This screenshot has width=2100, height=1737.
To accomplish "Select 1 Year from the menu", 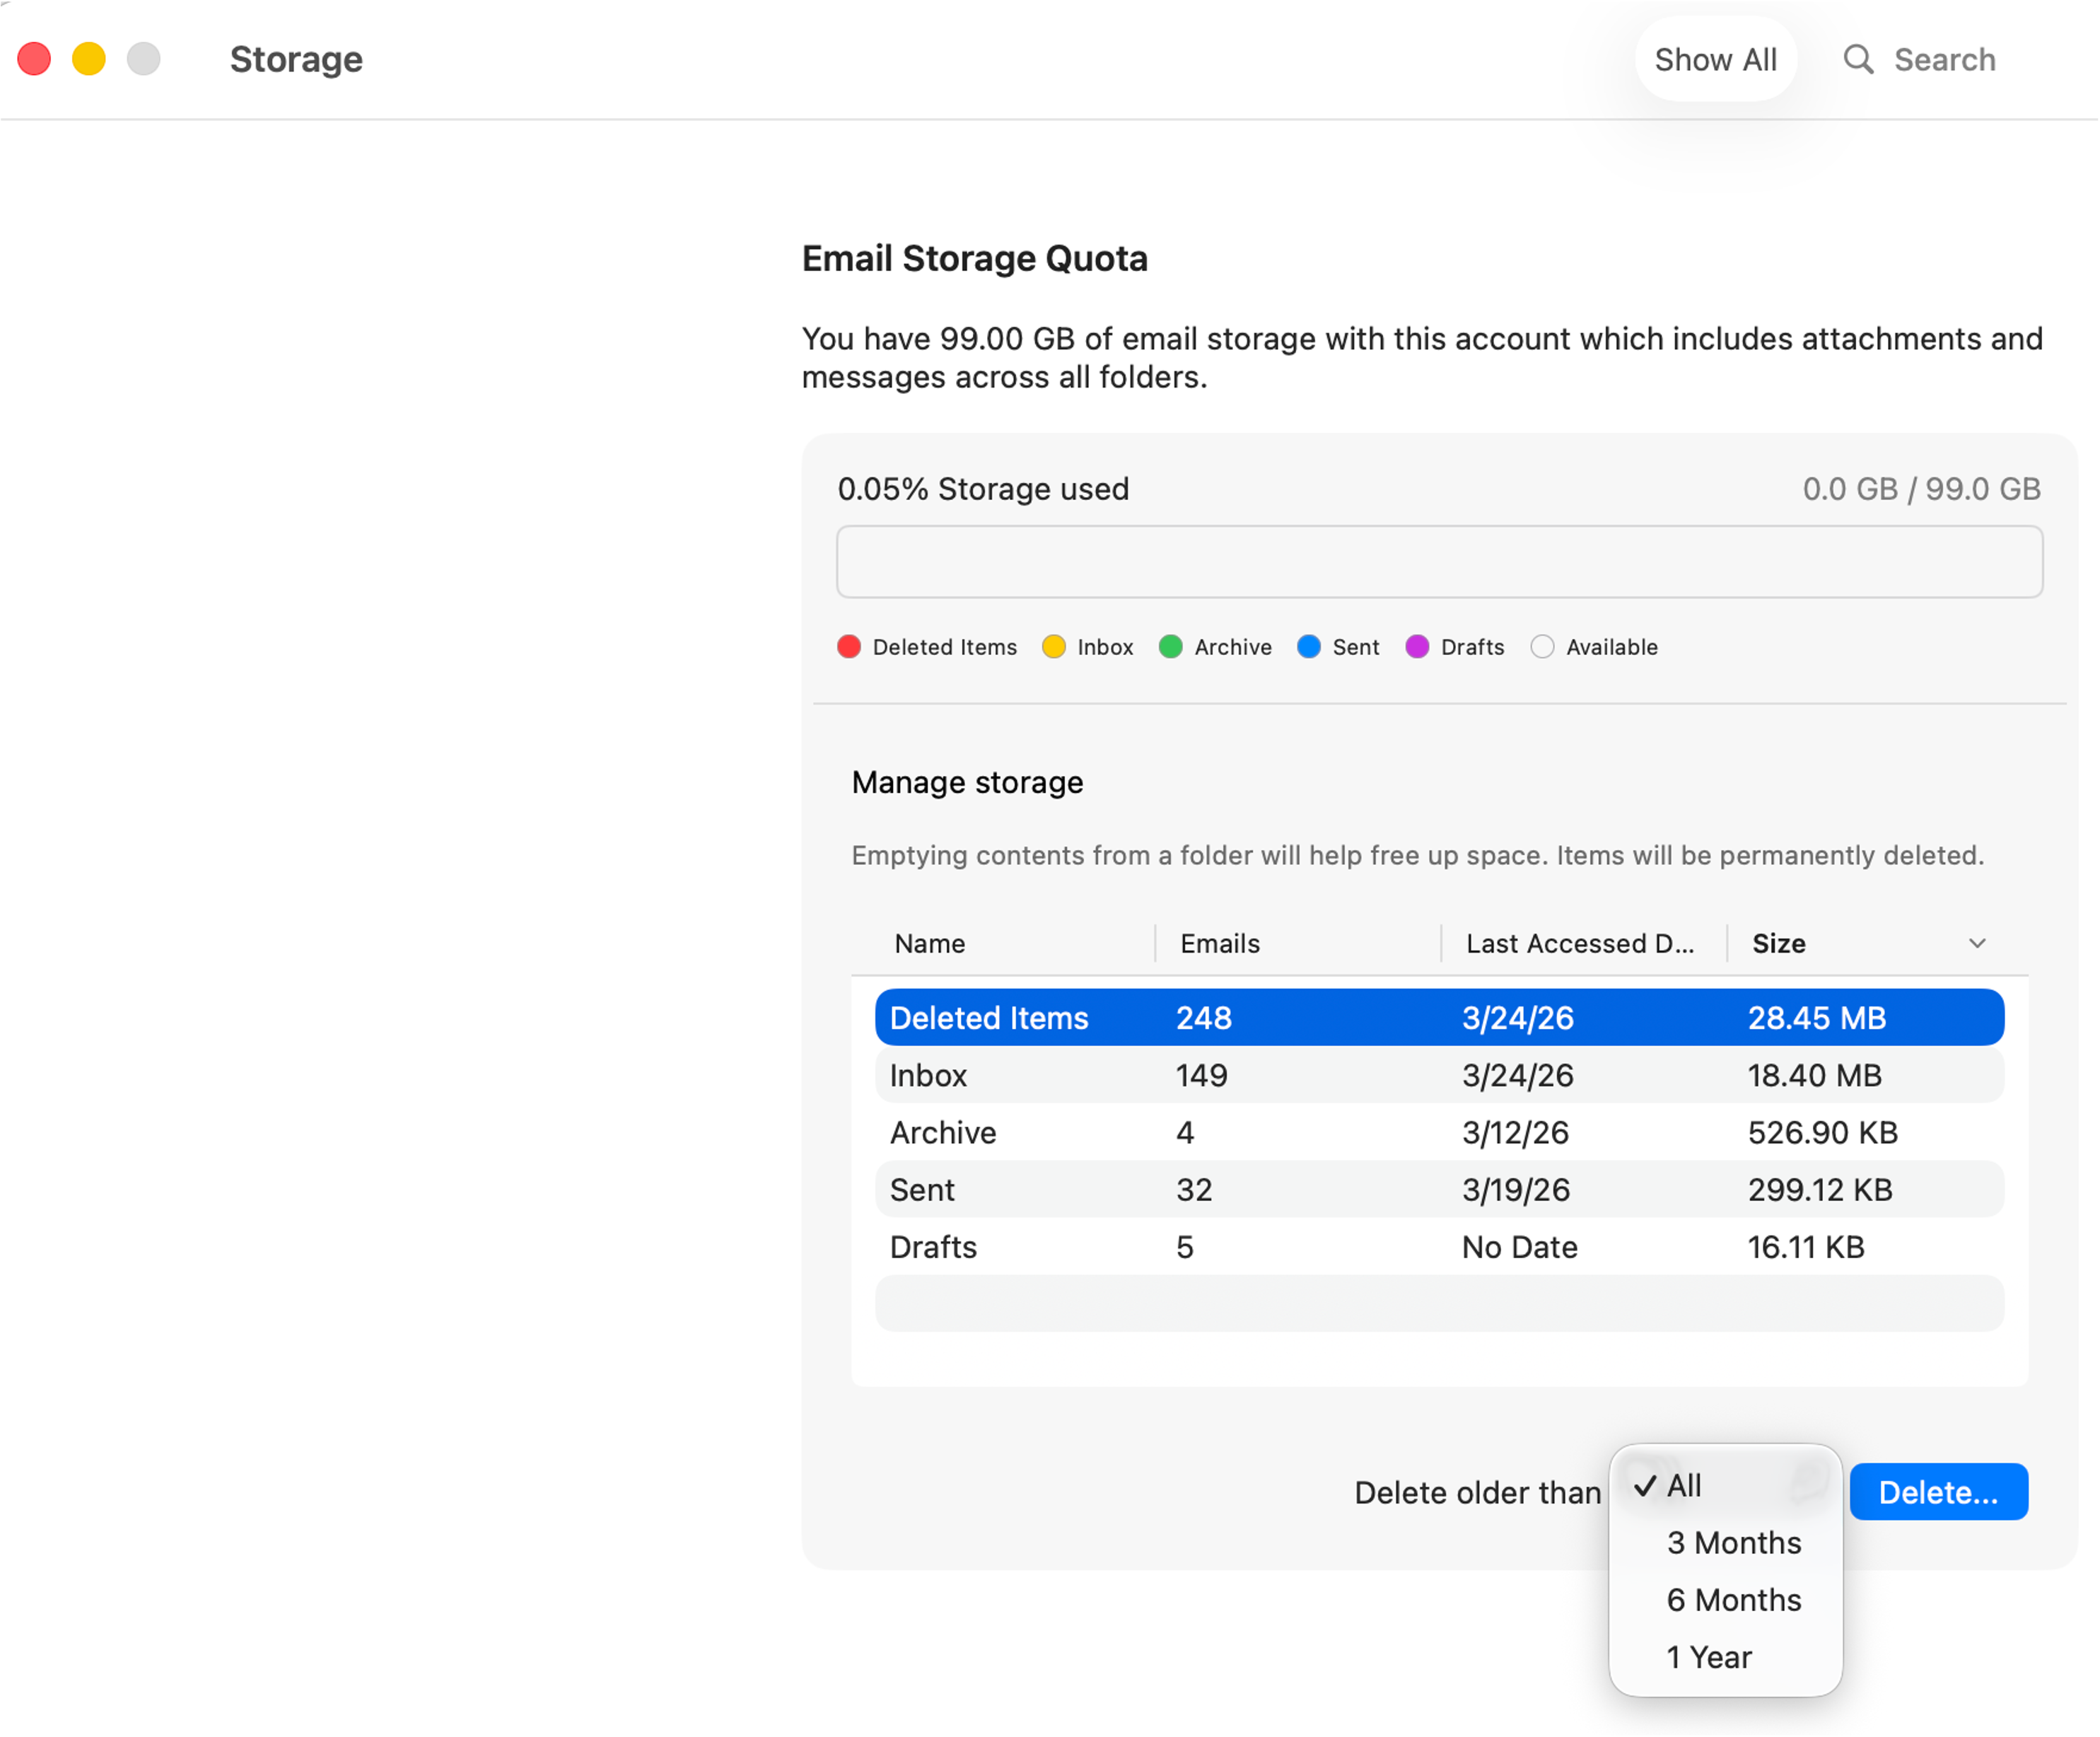I will [x=1708, y=1657].
